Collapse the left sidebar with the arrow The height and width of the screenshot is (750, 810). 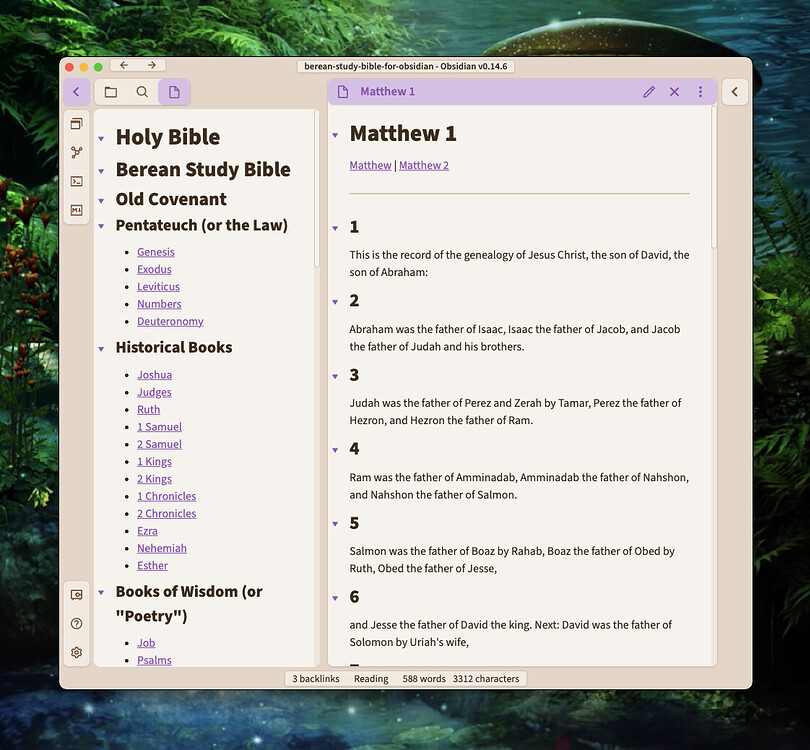pos(76,91)
